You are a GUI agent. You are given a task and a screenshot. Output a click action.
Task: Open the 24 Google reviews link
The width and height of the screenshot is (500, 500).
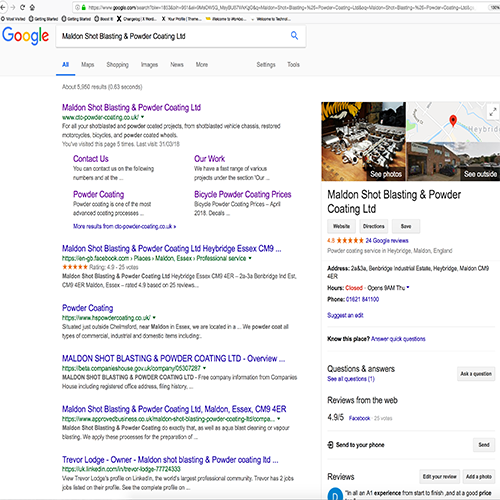point(387,241)
